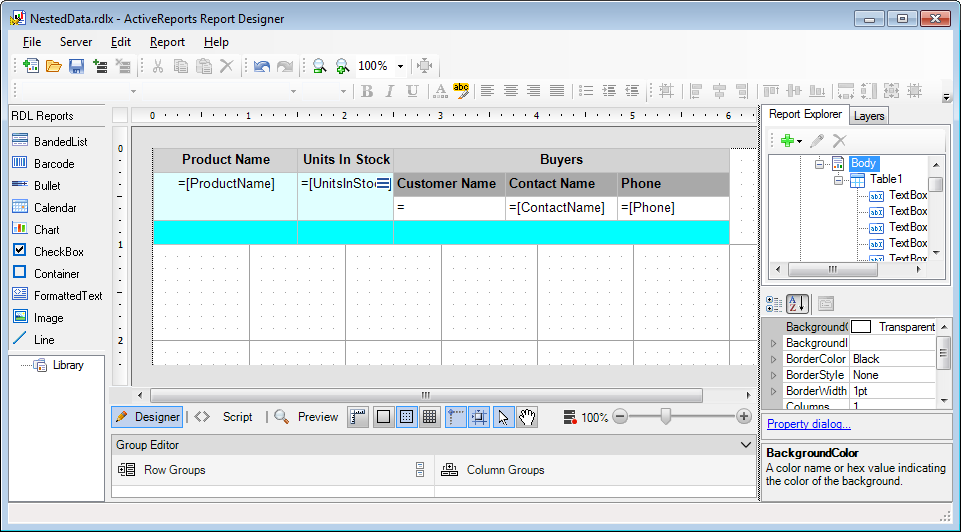Open the toolbar overflow options arrow
This screenshot has height=532, width=961.
pos(946,97)
